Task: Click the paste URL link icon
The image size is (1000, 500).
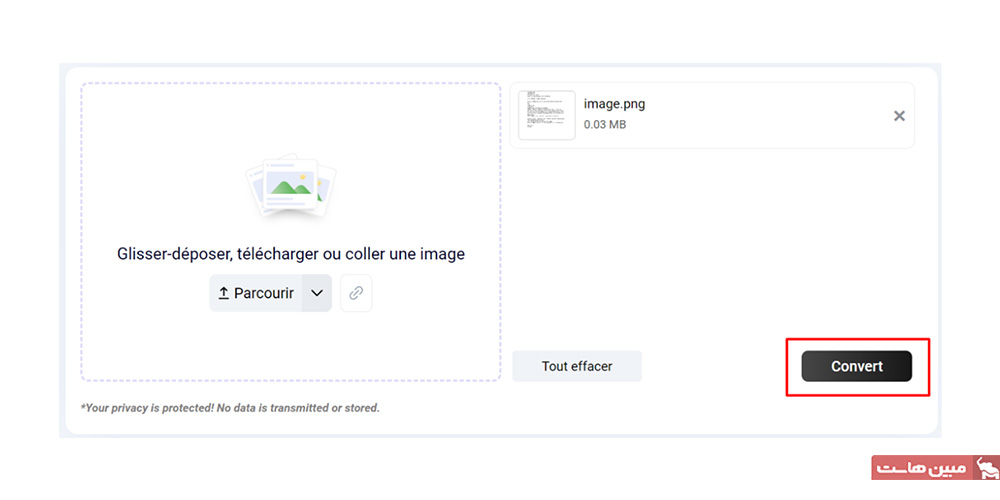Action: pyautogui.click(x=356, y=293)
